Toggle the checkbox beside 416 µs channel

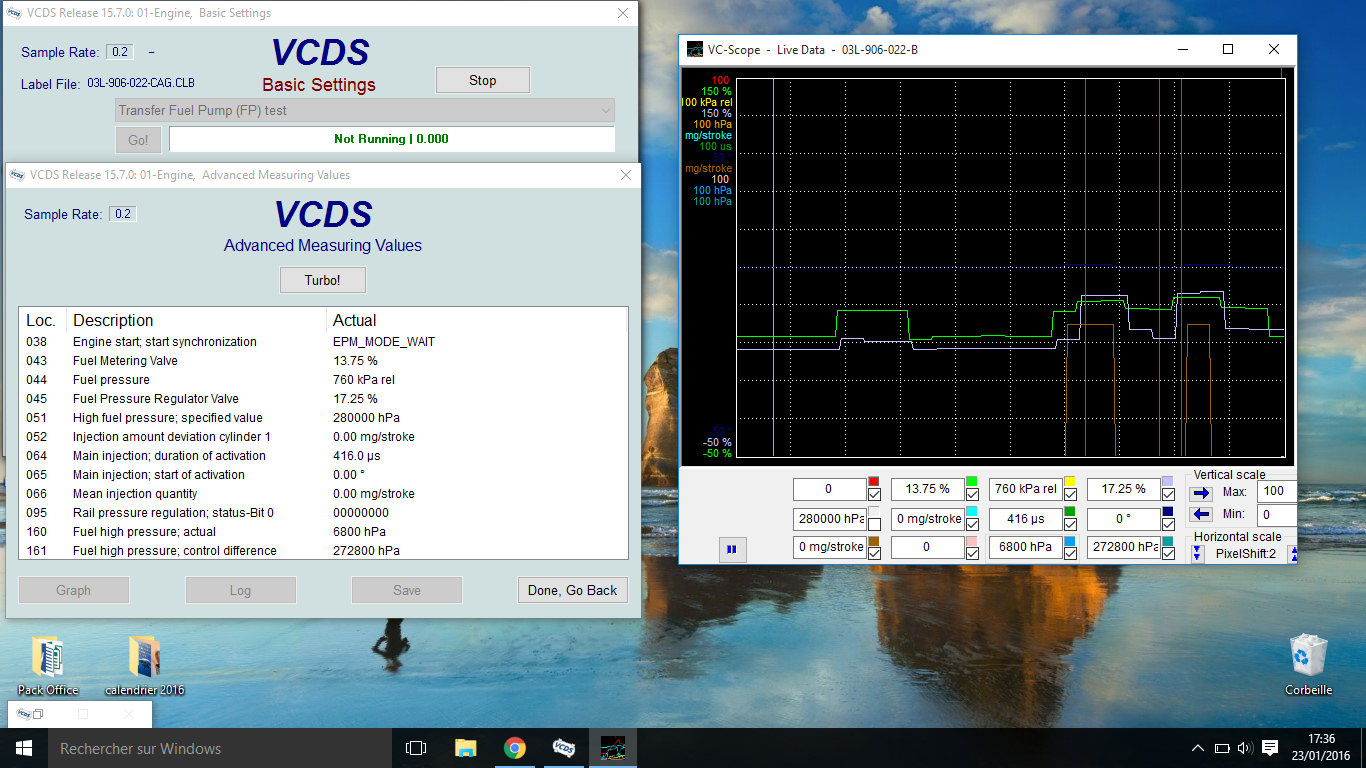pyautogui.click(x=1070, y=524)
